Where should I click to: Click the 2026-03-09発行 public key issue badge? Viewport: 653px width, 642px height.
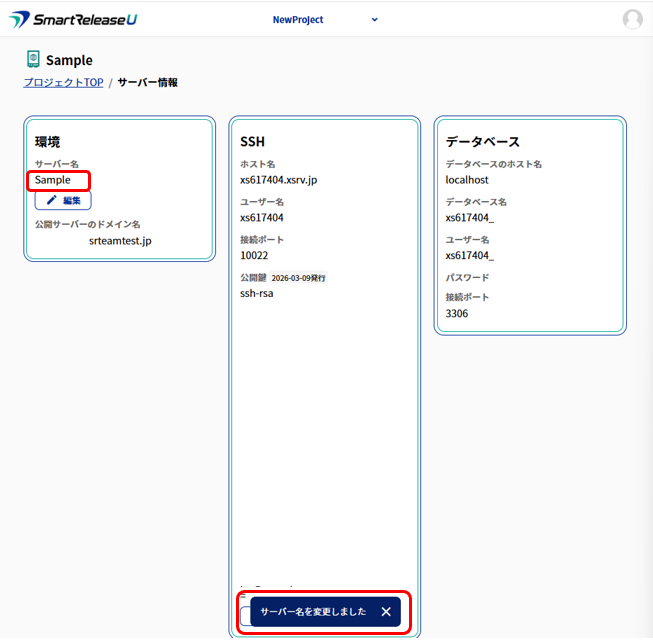point(298,277)
